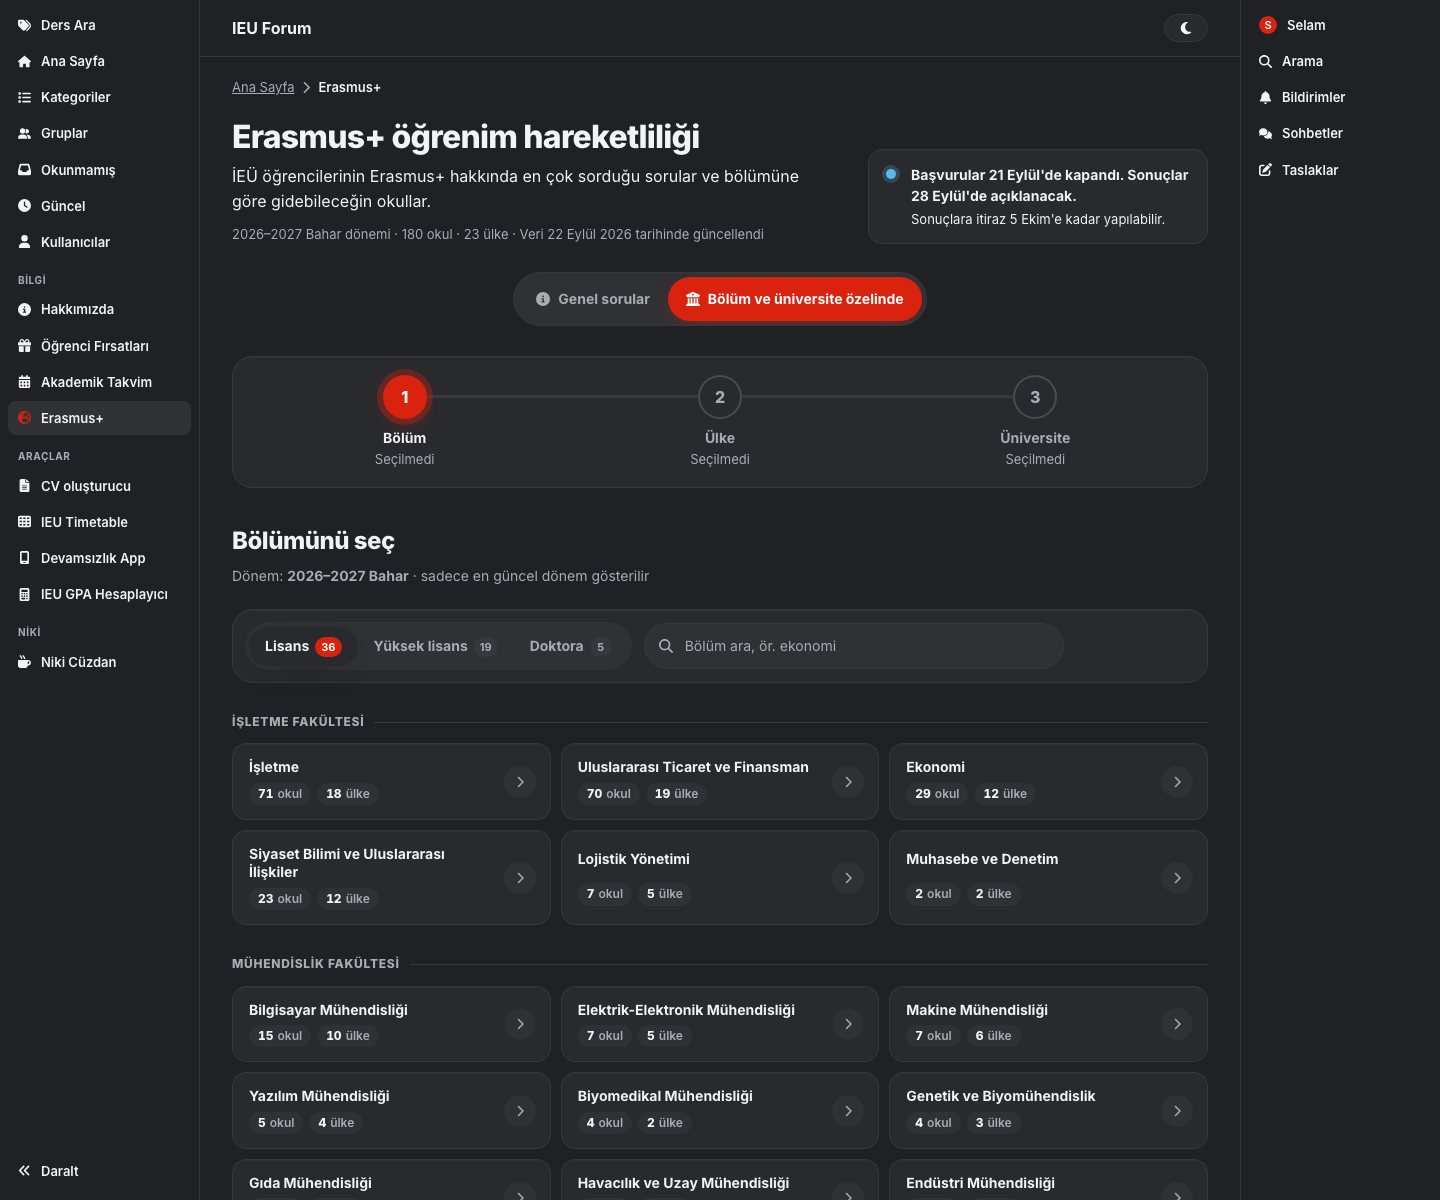1440x1200 pixels.
Task: Open Hakkımızda info icon
Action: (25, 310)
